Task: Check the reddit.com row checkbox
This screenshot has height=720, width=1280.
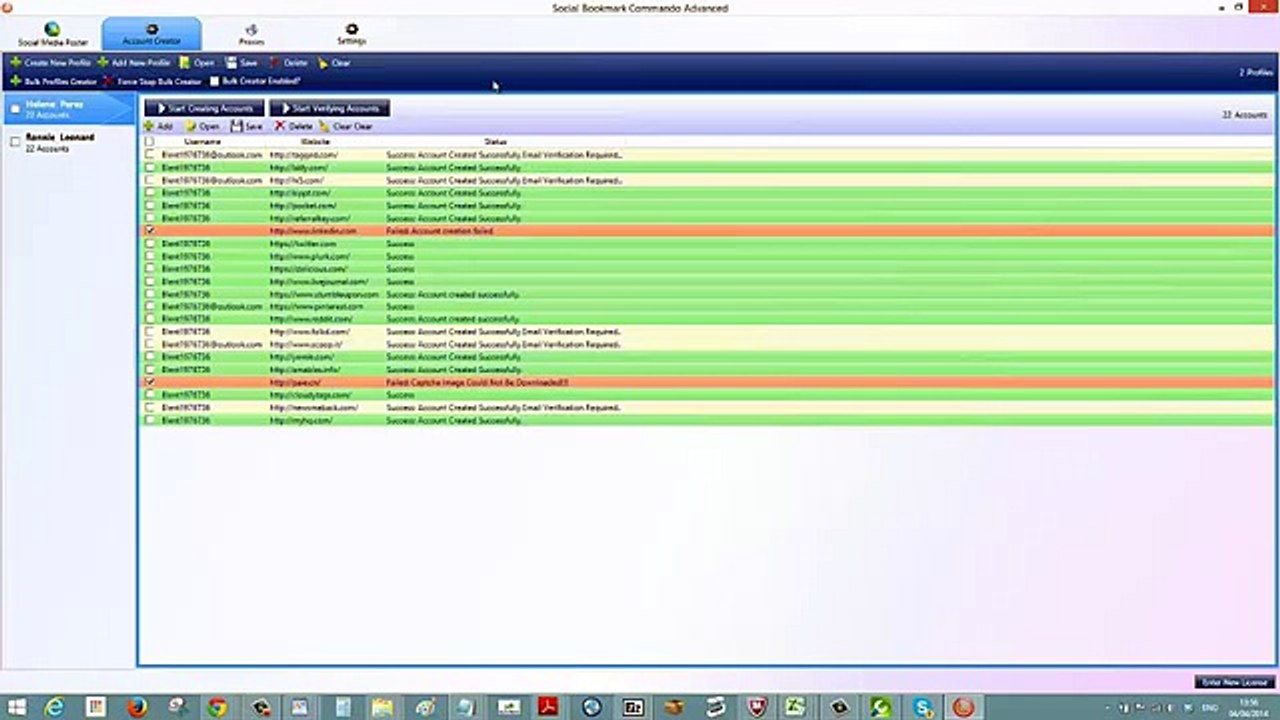Action: click(150, 319)
